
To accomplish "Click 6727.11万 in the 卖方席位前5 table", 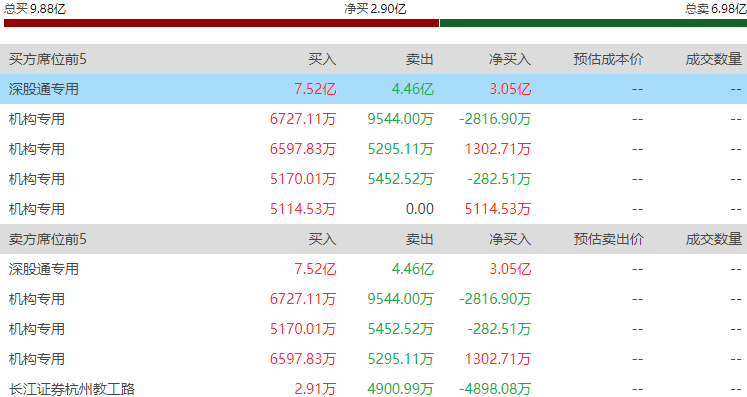I will pos(303,299).
